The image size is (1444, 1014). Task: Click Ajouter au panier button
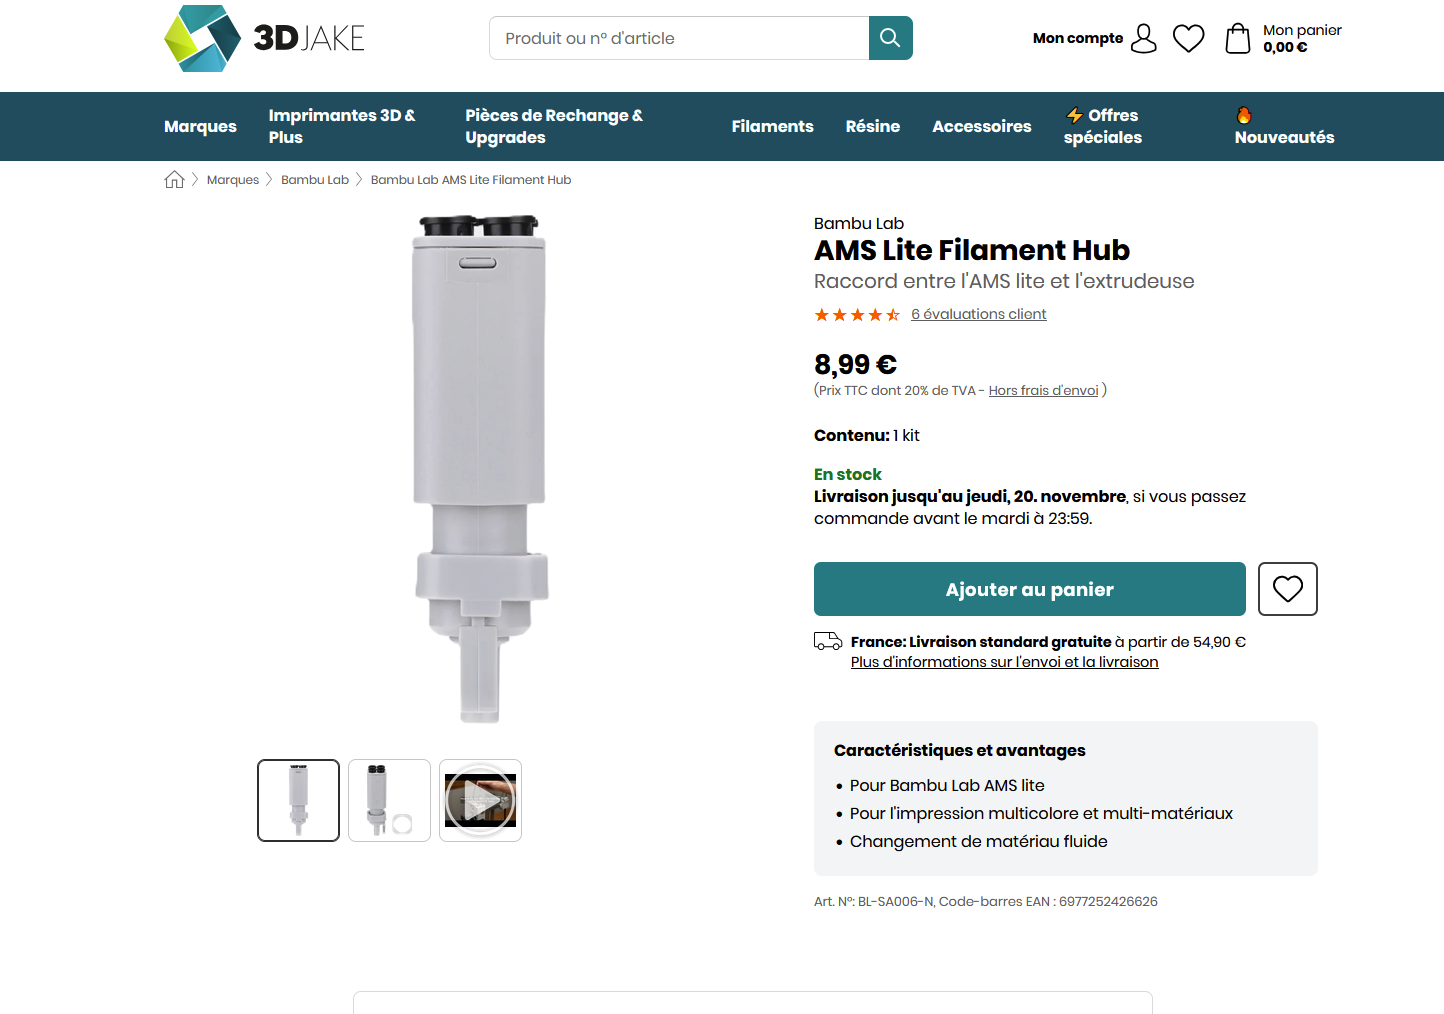pyautogui.click(x=1029, y=589)
